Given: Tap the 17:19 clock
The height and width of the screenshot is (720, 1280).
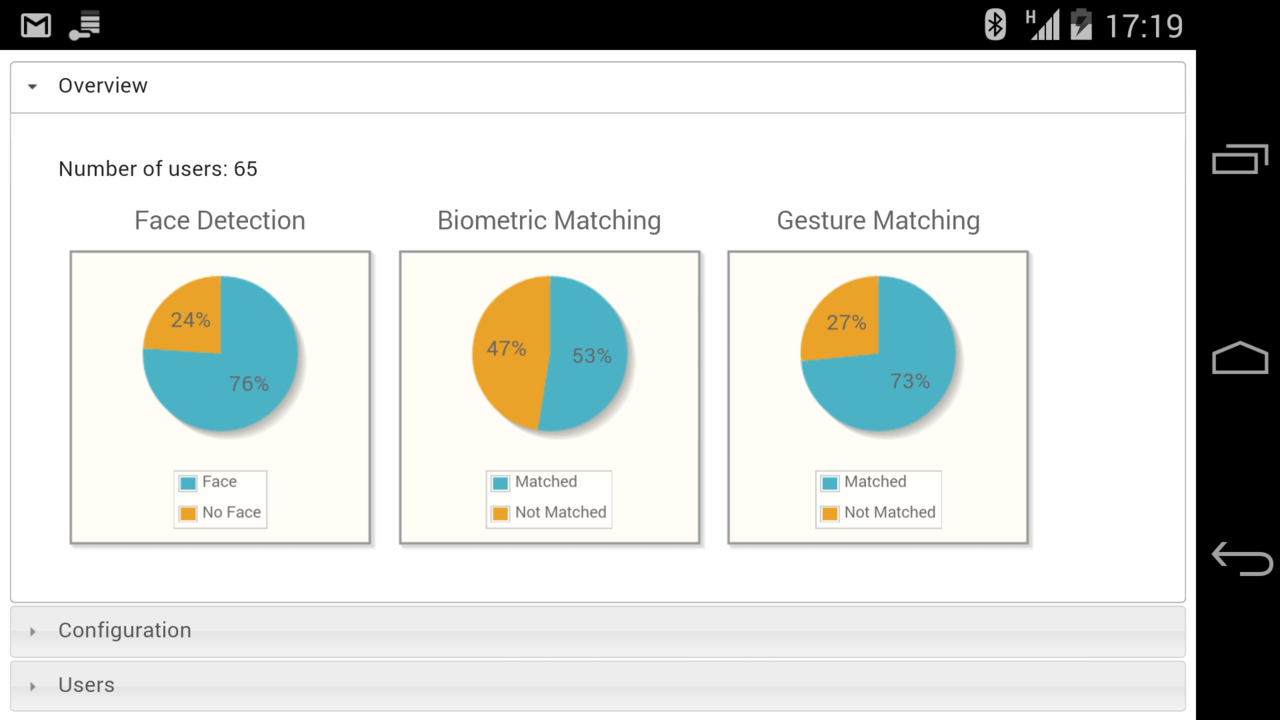Looking at the screenshot, I should click(1144, 25).
